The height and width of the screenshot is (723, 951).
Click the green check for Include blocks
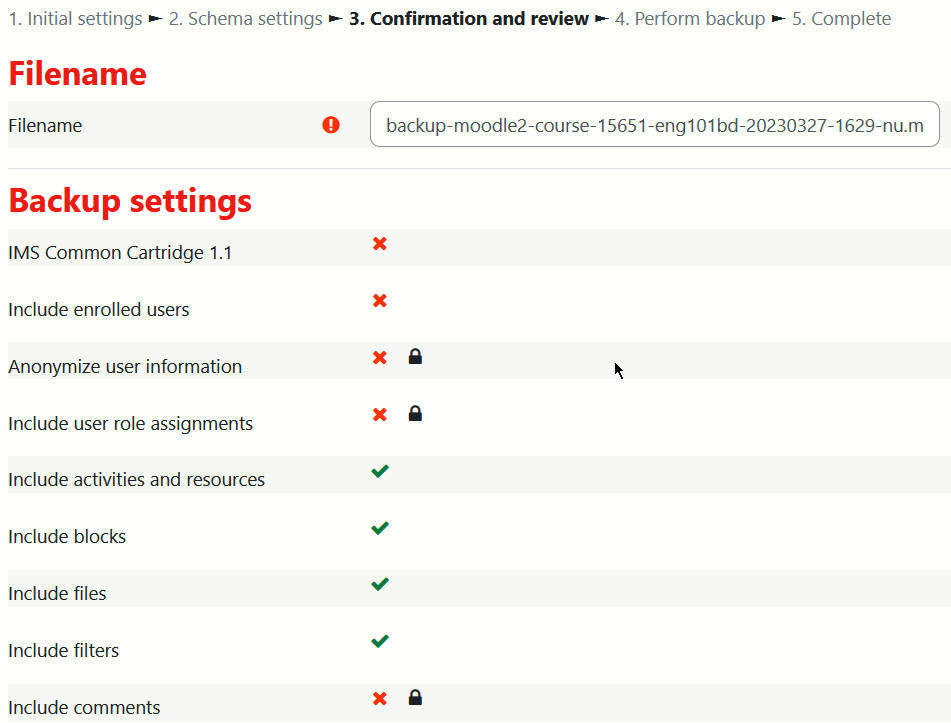(380, 528)
